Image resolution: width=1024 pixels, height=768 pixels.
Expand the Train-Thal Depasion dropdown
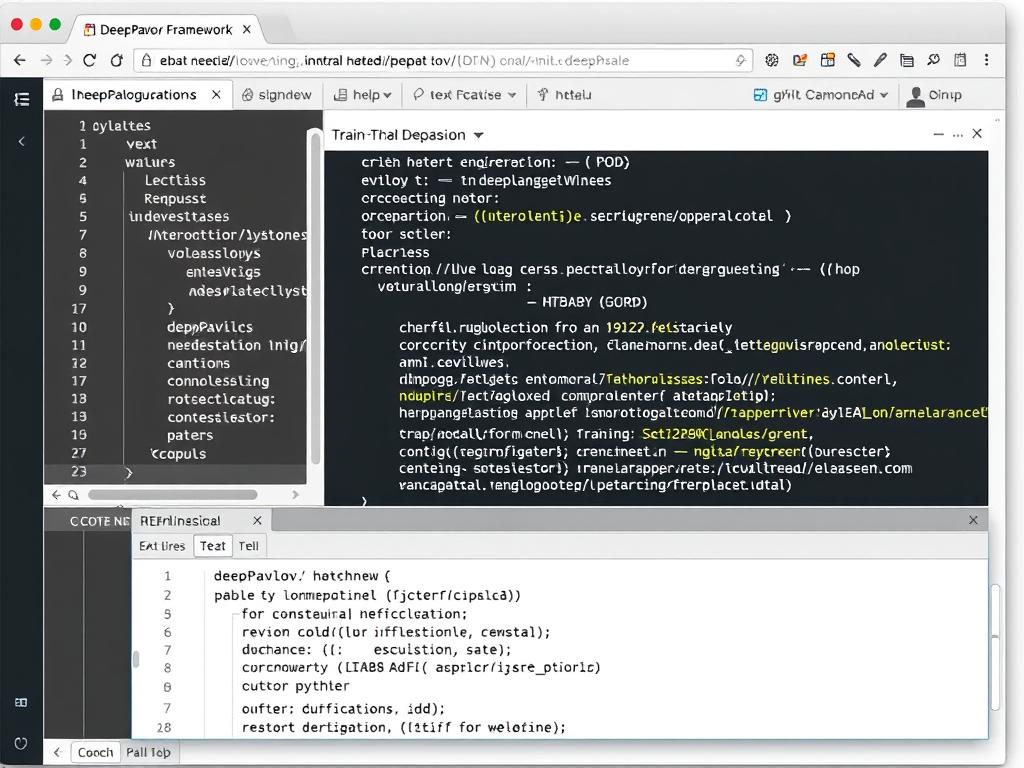(x=479, y=135)
